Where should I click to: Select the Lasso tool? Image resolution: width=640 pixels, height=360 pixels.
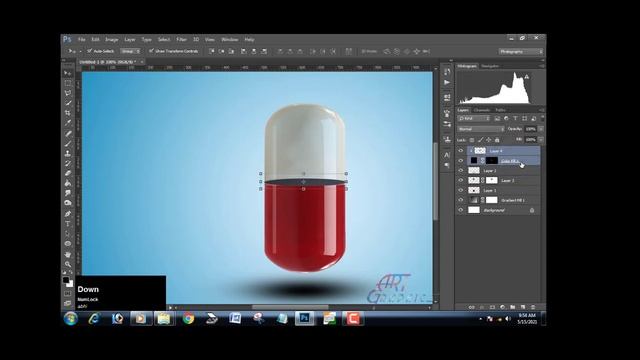(x=68, y=93)
